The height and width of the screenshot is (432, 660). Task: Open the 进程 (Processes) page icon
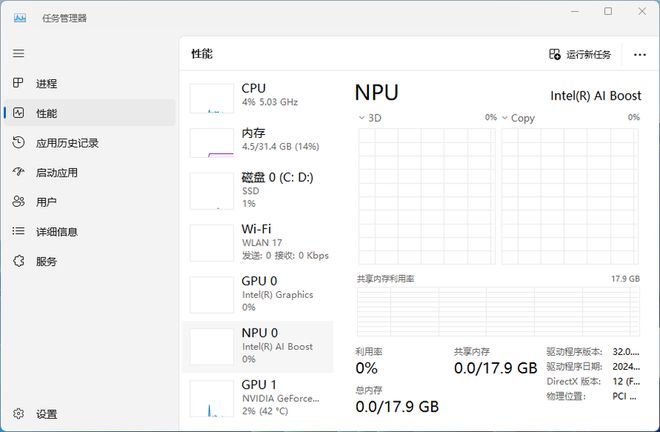pyautogui.click(x=18, y=83)
